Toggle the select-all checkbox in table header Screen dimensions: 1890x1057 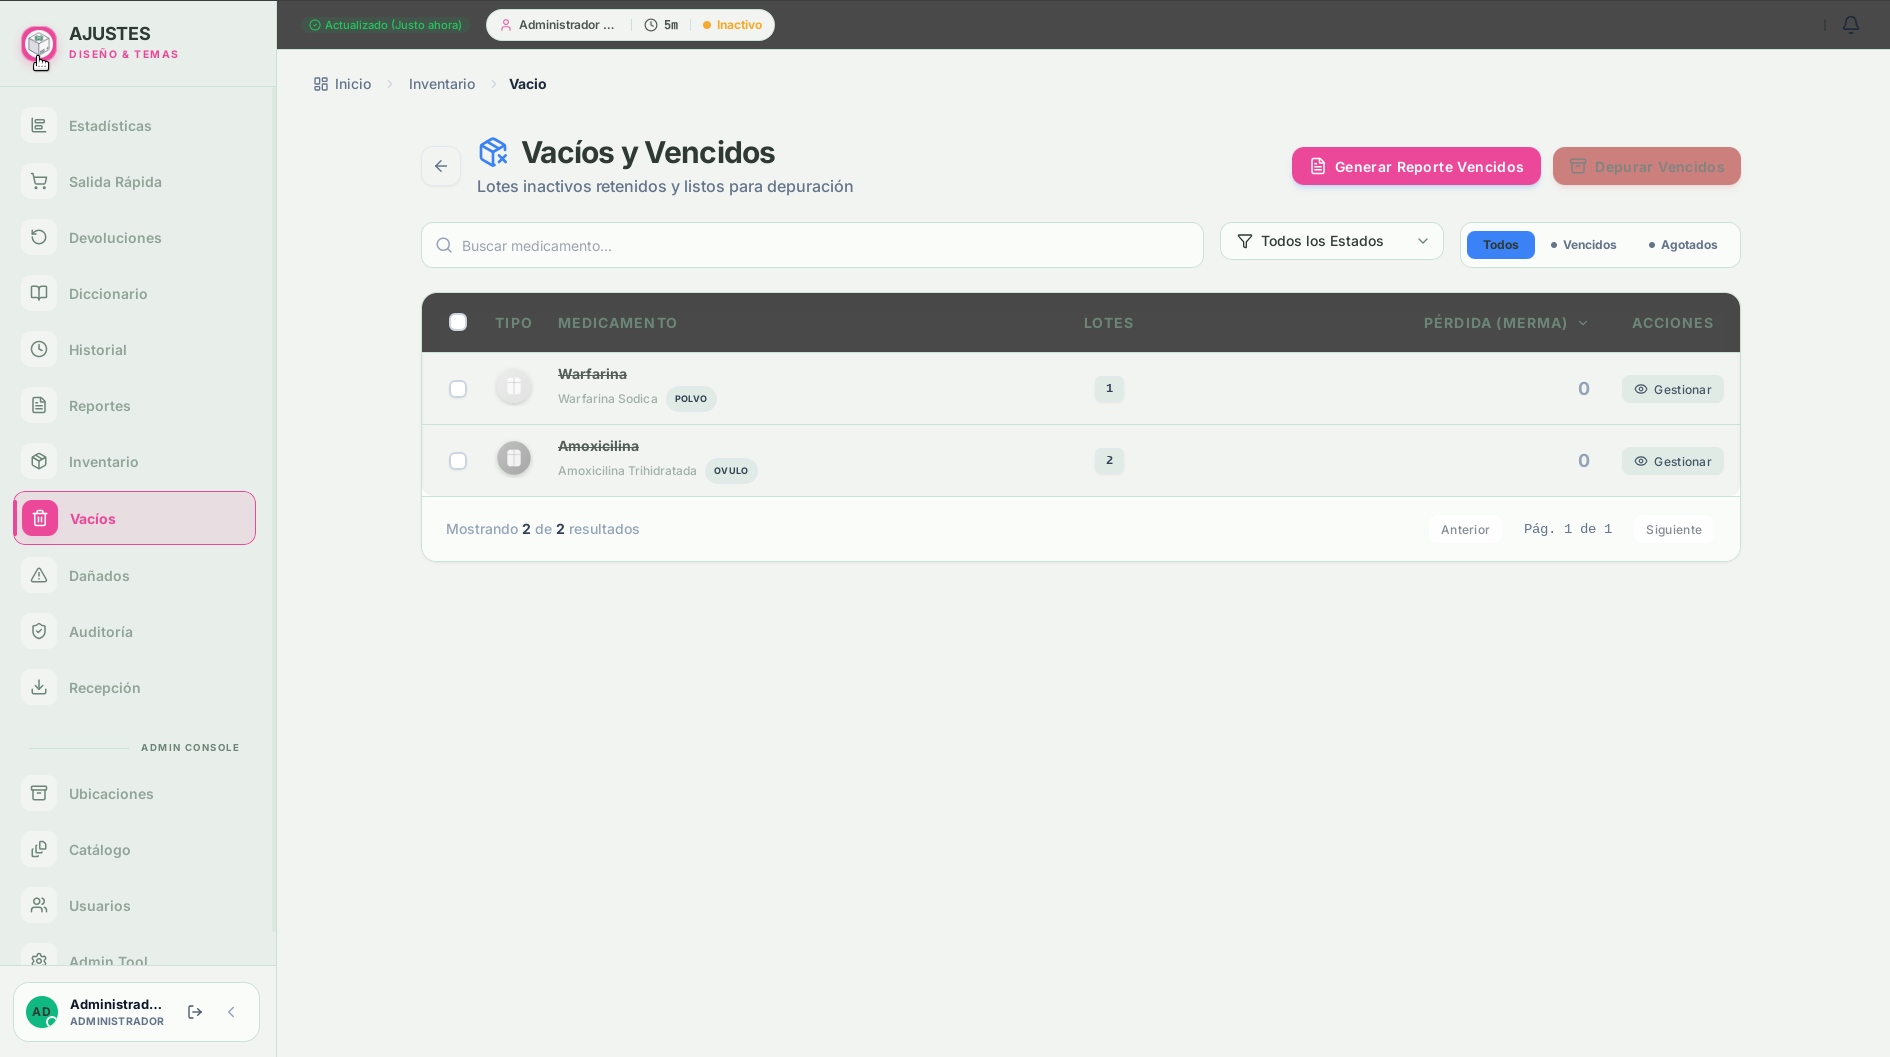458,322
